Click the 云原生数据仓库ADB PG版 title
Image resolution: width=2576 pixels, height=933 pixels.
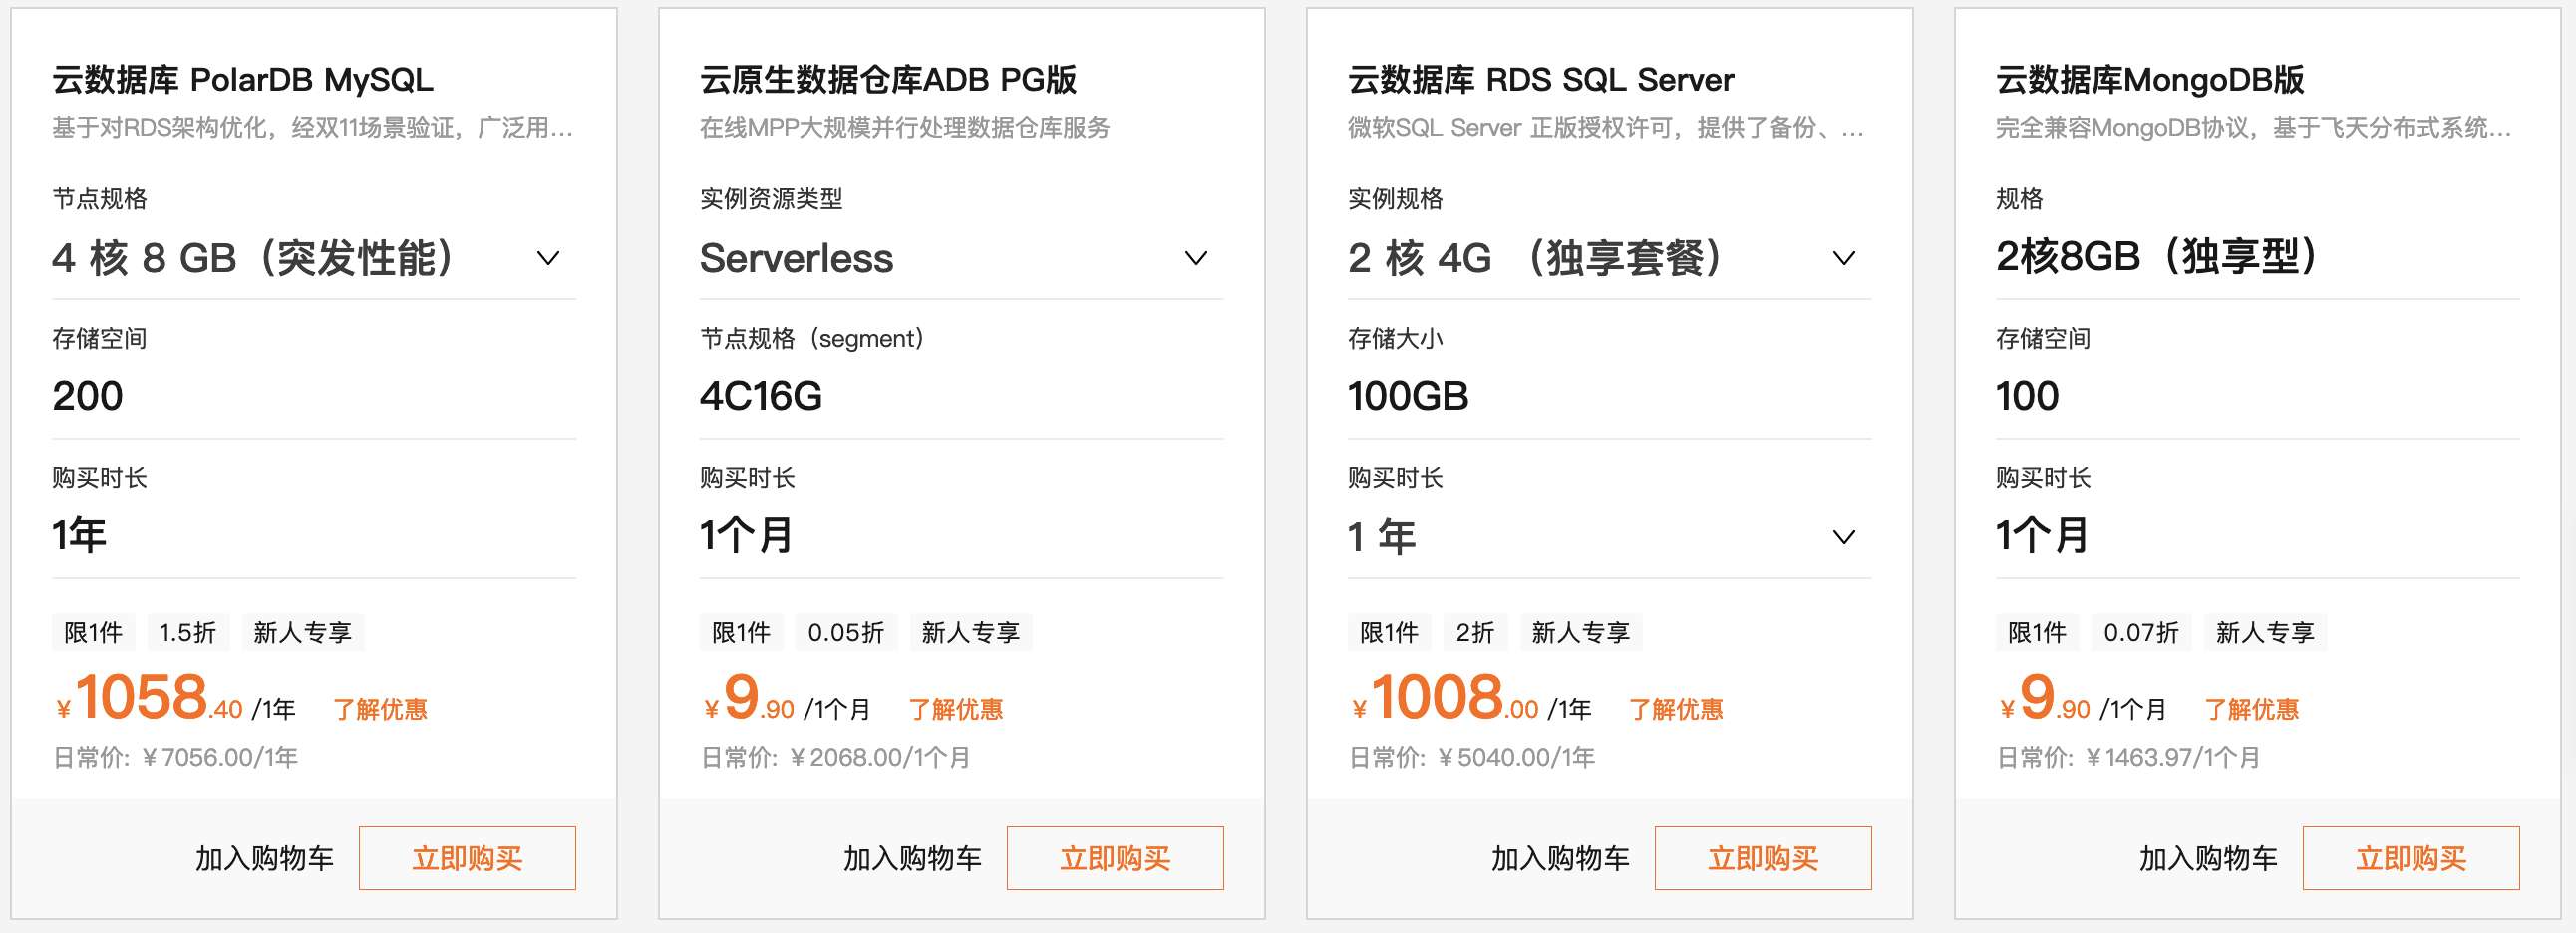[x=889, y=79]
